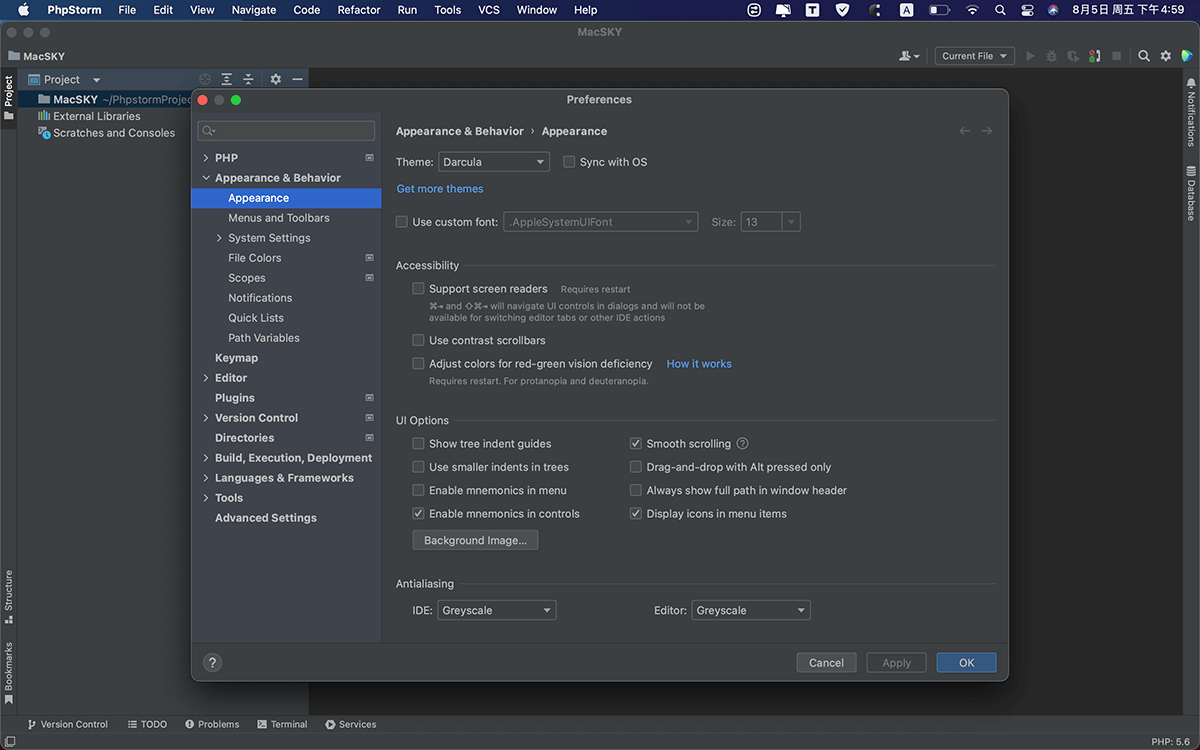Hide the Project tool window

[x=297, y=79]
